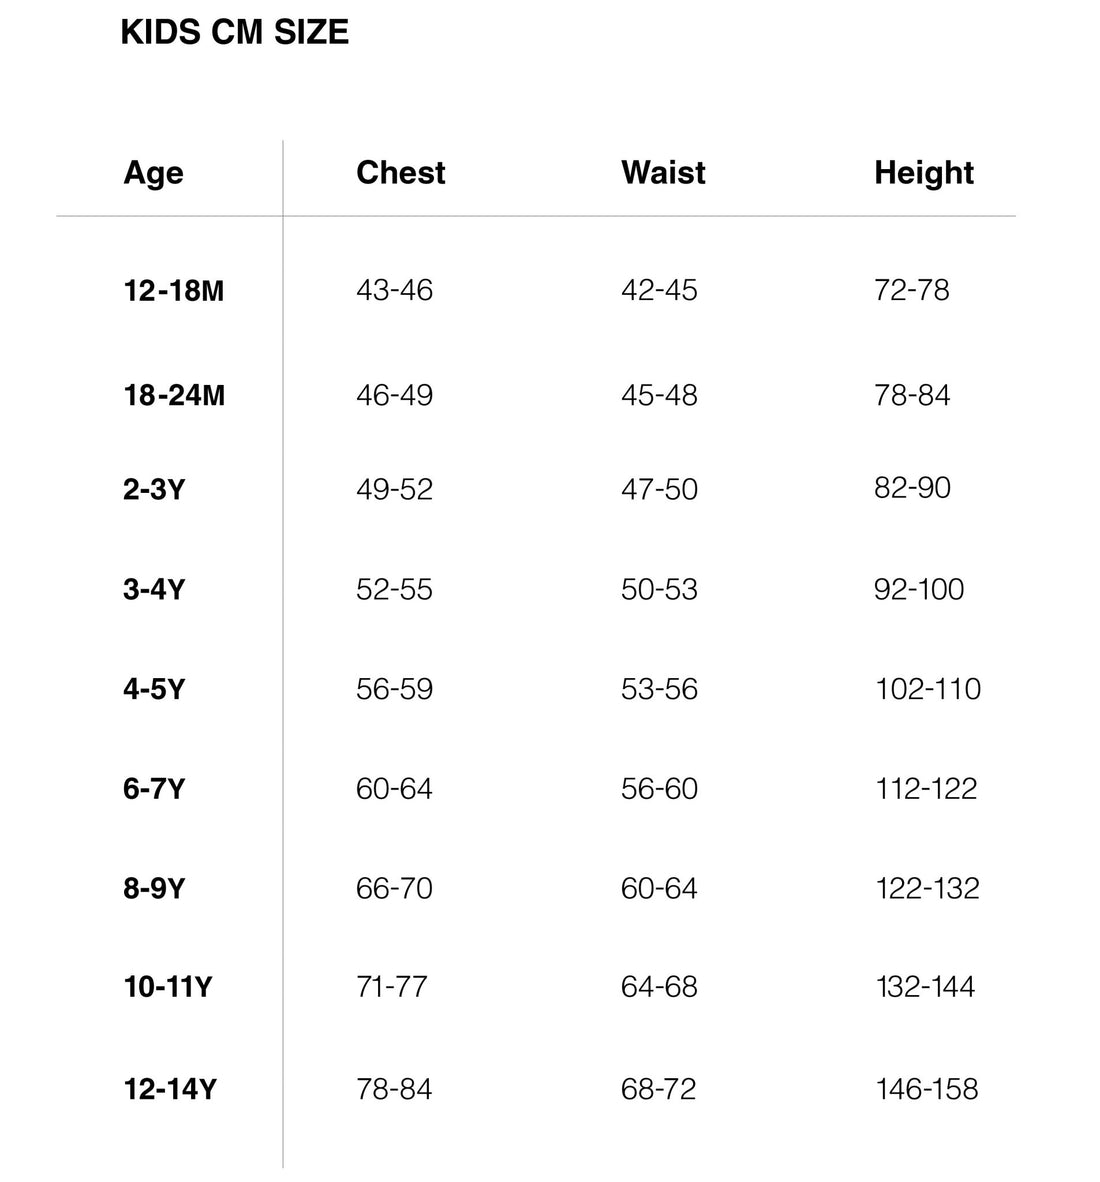The width and height of the screenshot is (1100, 1182).
Task: Select waist value 45-48 for 18-24M
Action: coord(659,395)
